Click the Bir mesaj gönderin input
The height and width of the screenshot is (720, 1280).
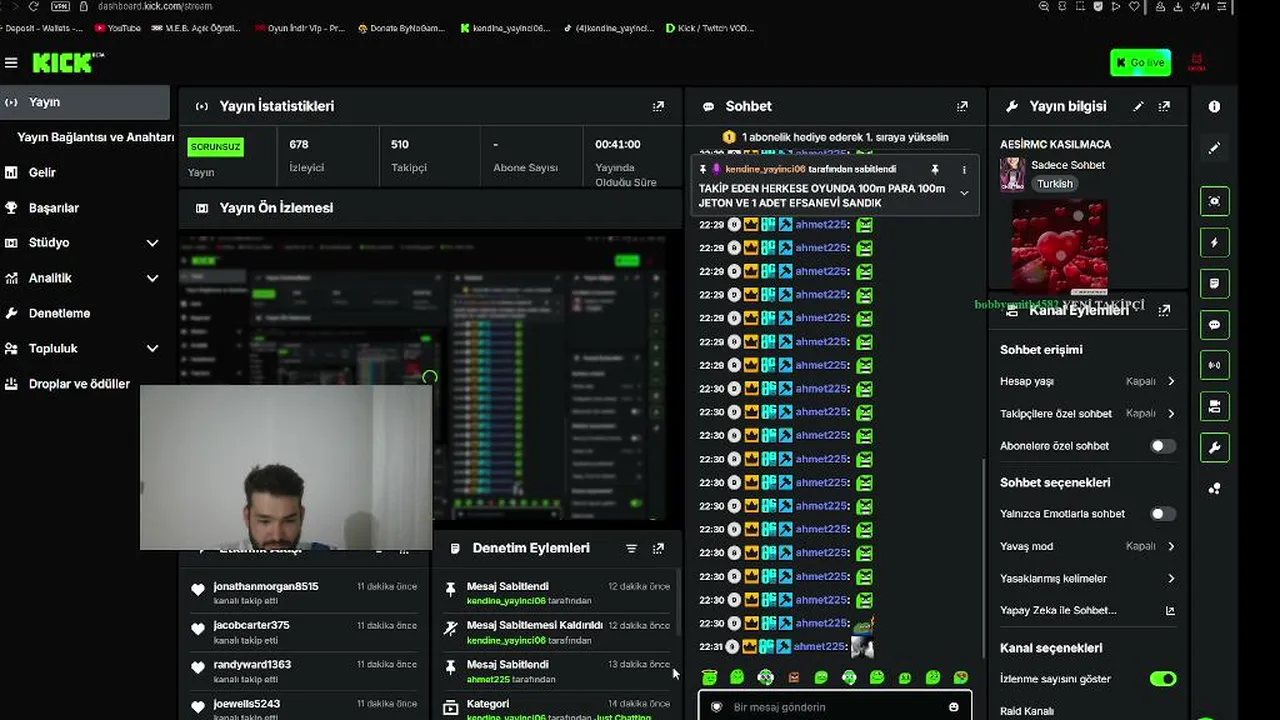tap(835, 707)
